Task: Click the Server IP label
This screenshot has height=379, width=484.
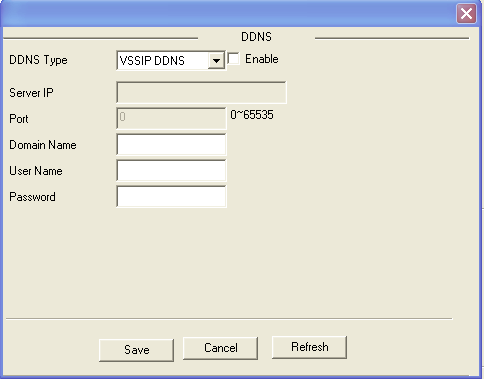Action: coord(31,93)
